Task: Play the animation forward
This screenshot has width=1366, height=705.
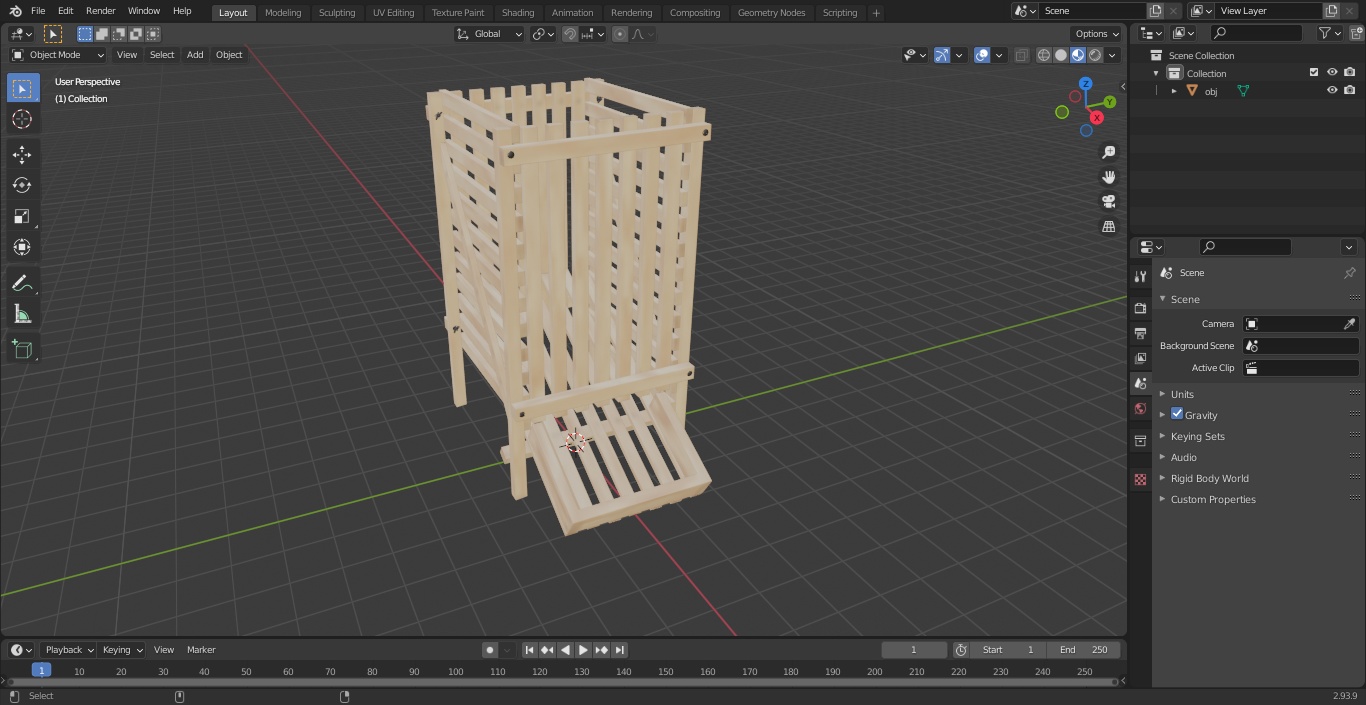Action: [x=583, y=650]
